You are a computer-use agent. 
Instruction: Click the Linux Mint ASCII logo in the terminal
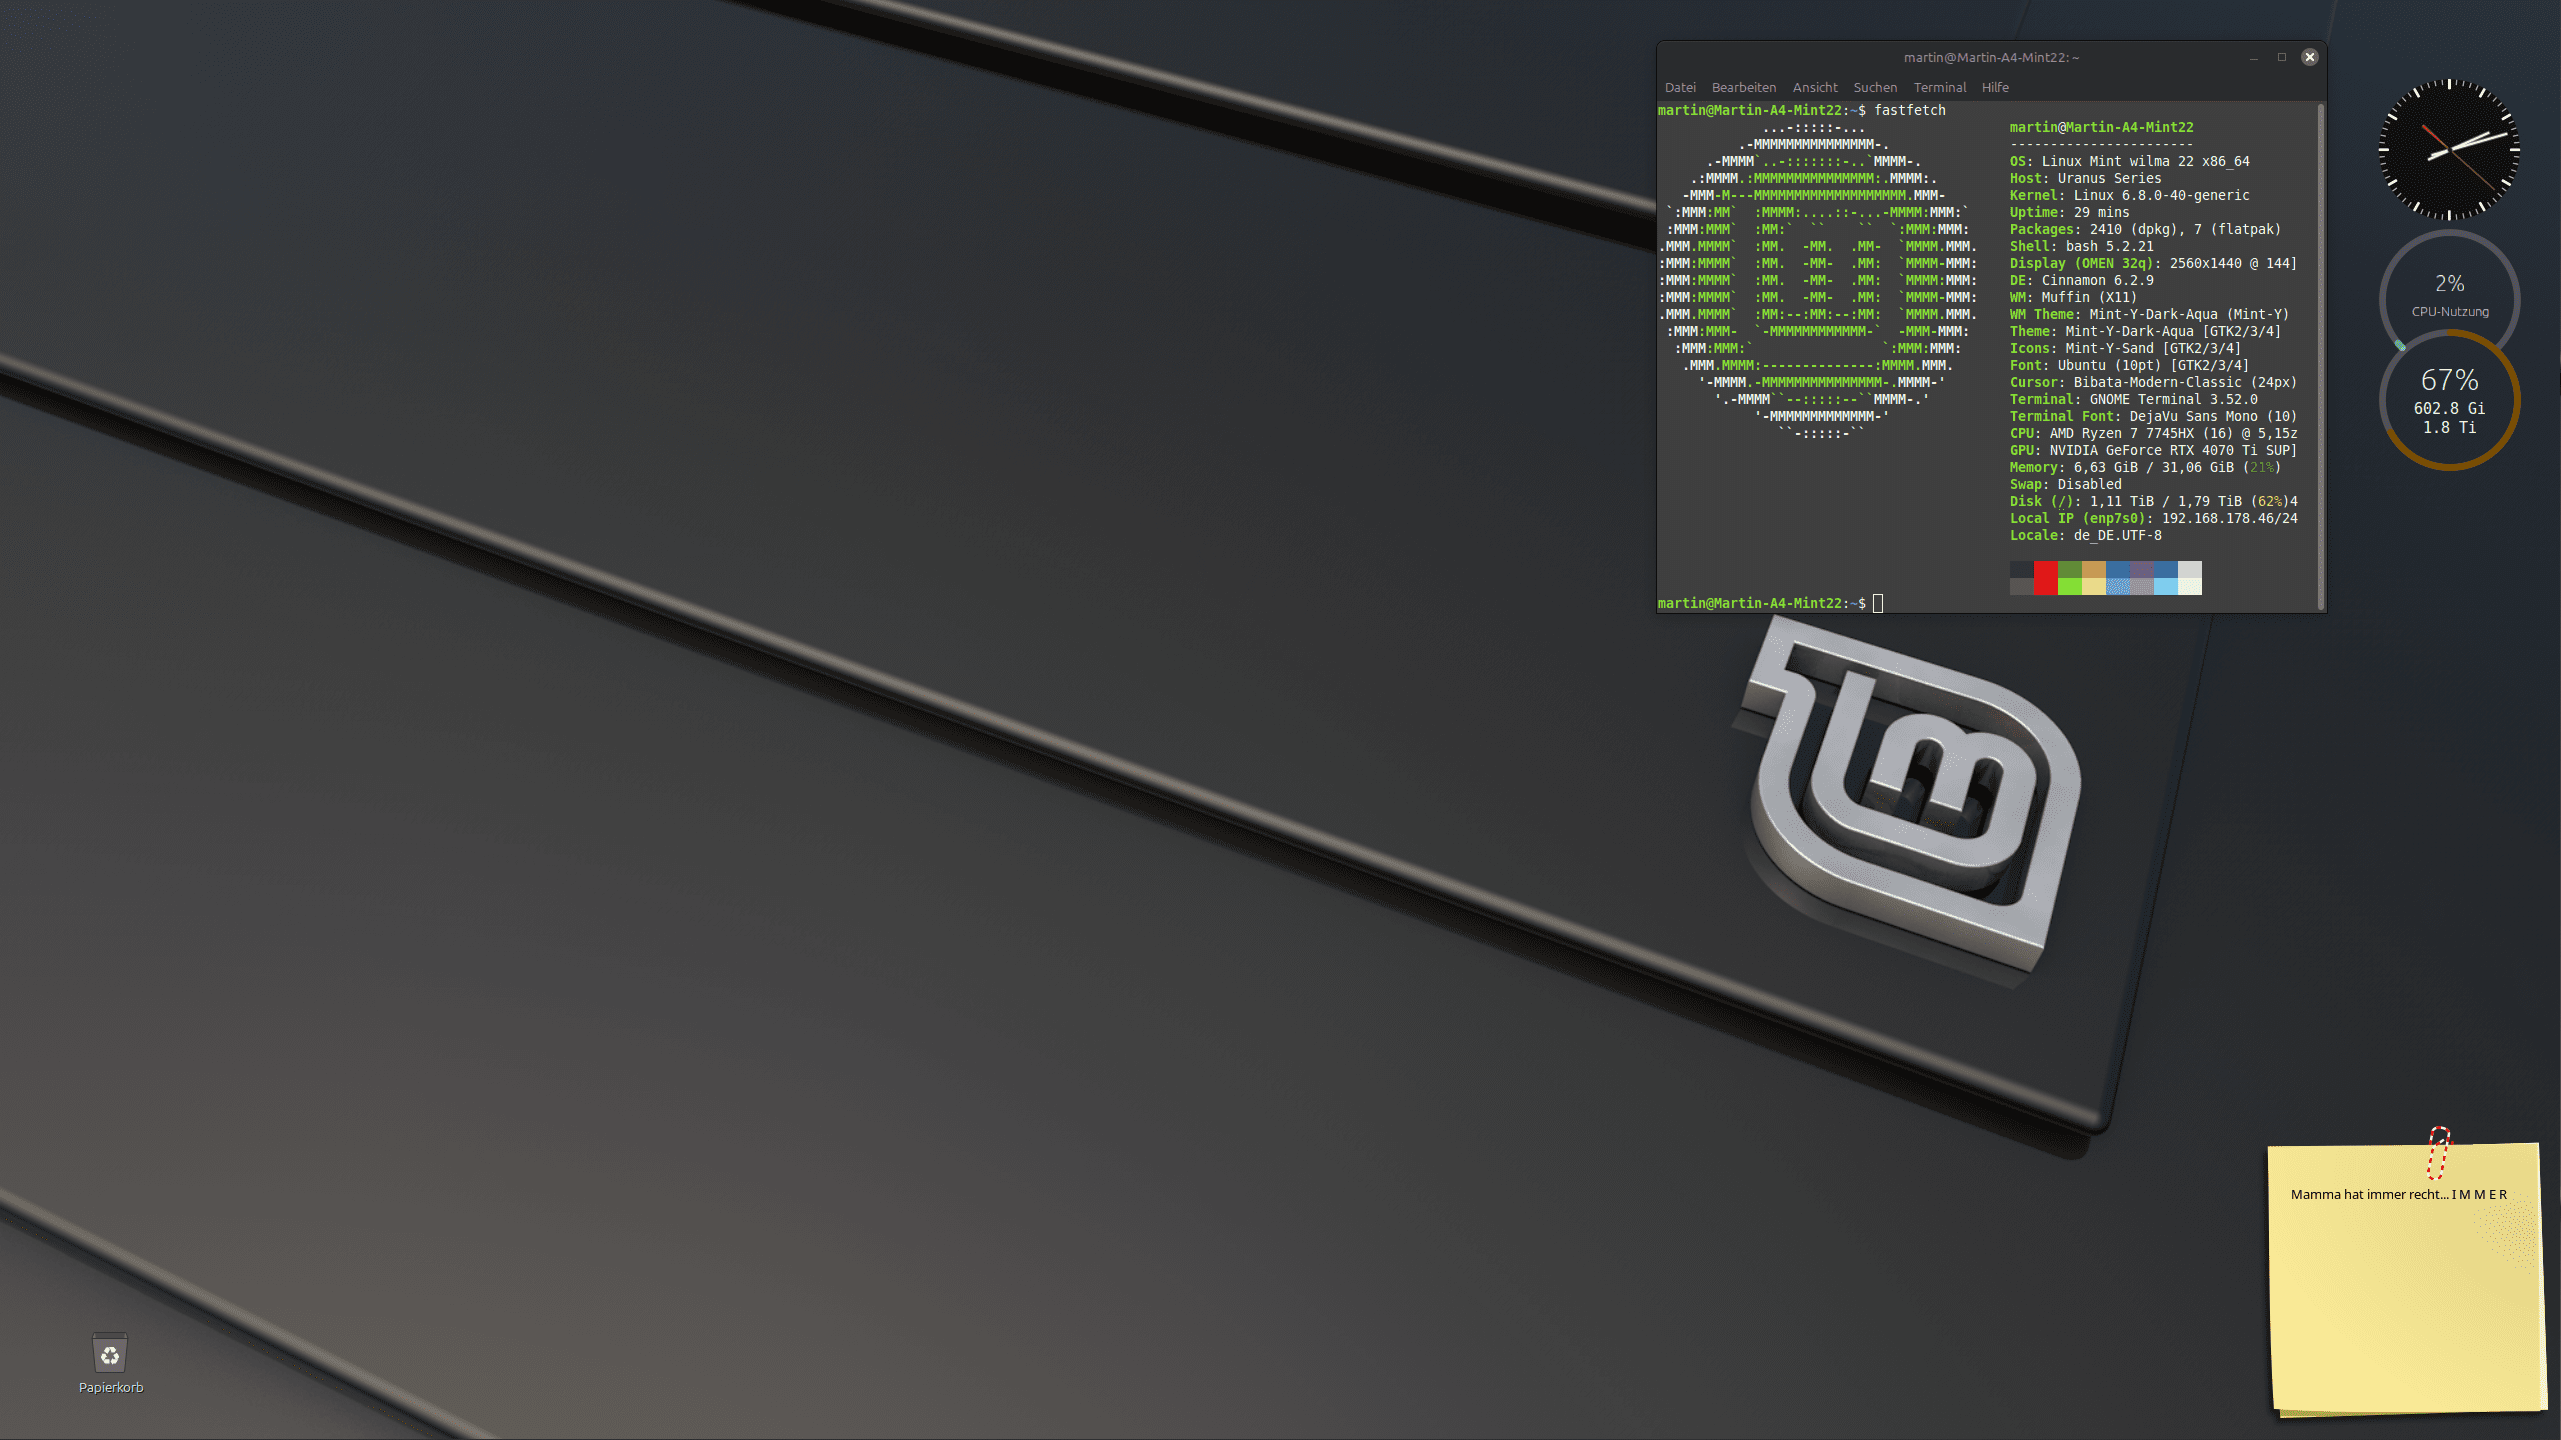[x=1818, y=280]
